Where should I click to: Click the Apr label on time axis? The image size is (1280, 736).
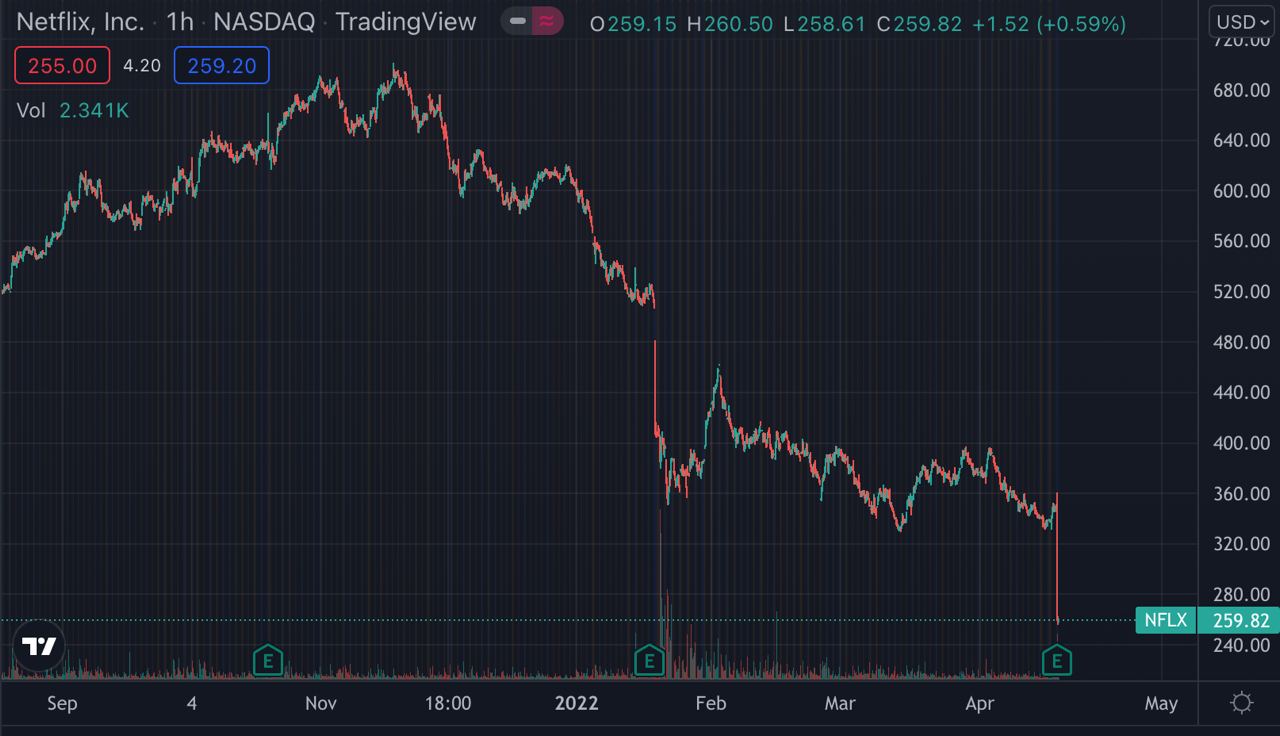tap(980, 704)
